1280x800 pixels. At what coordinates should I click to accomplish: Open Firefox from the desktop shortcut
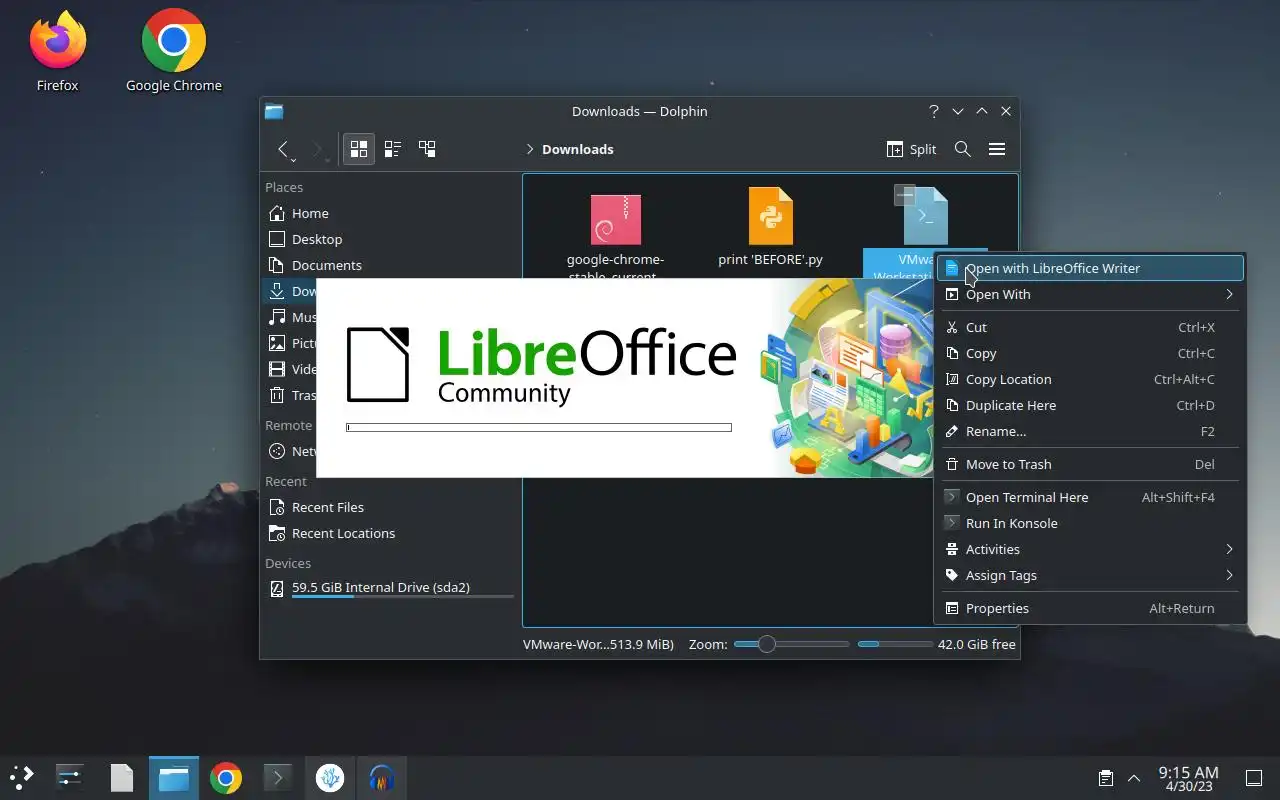(x=57, y=52)
